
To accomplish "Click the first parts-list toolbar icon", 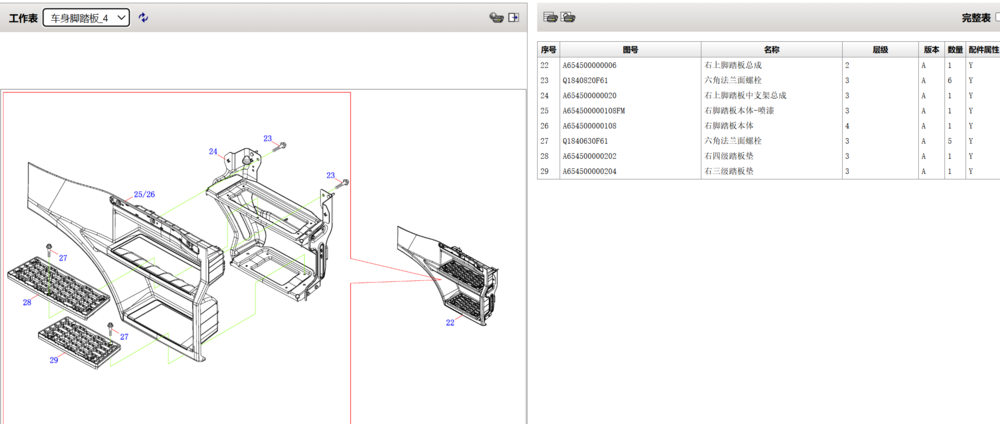I will (550, 18).
